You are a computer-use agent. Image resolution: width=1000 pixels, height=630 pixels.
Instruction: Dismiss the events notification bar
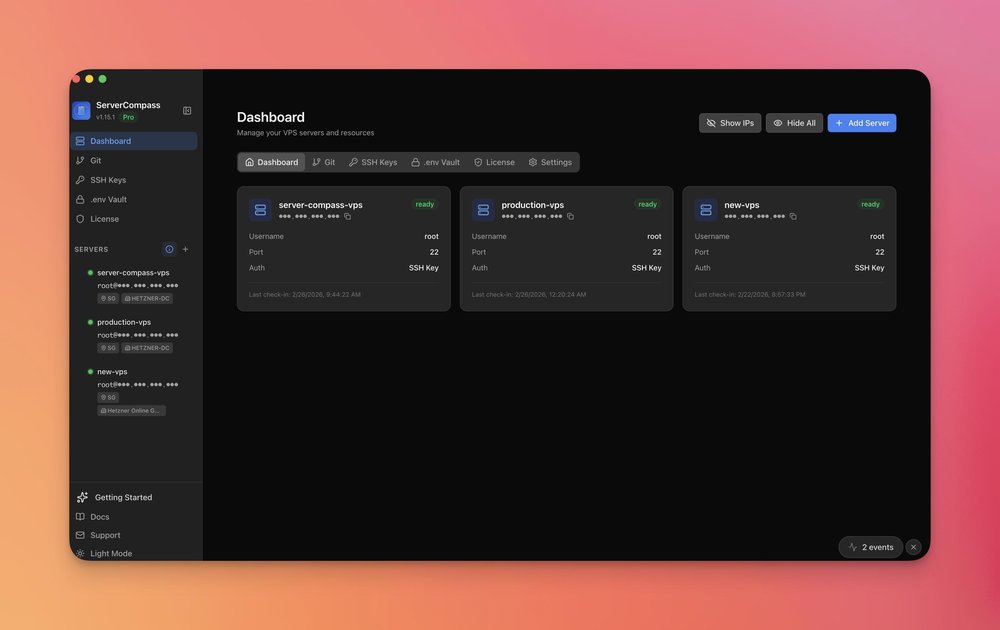[913, 547]
